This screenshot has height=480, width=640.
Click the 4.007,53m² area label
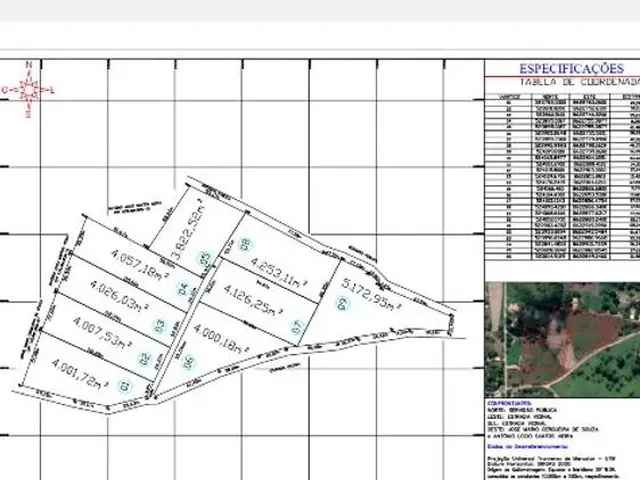pyautogui.click(x=102, y=333)
